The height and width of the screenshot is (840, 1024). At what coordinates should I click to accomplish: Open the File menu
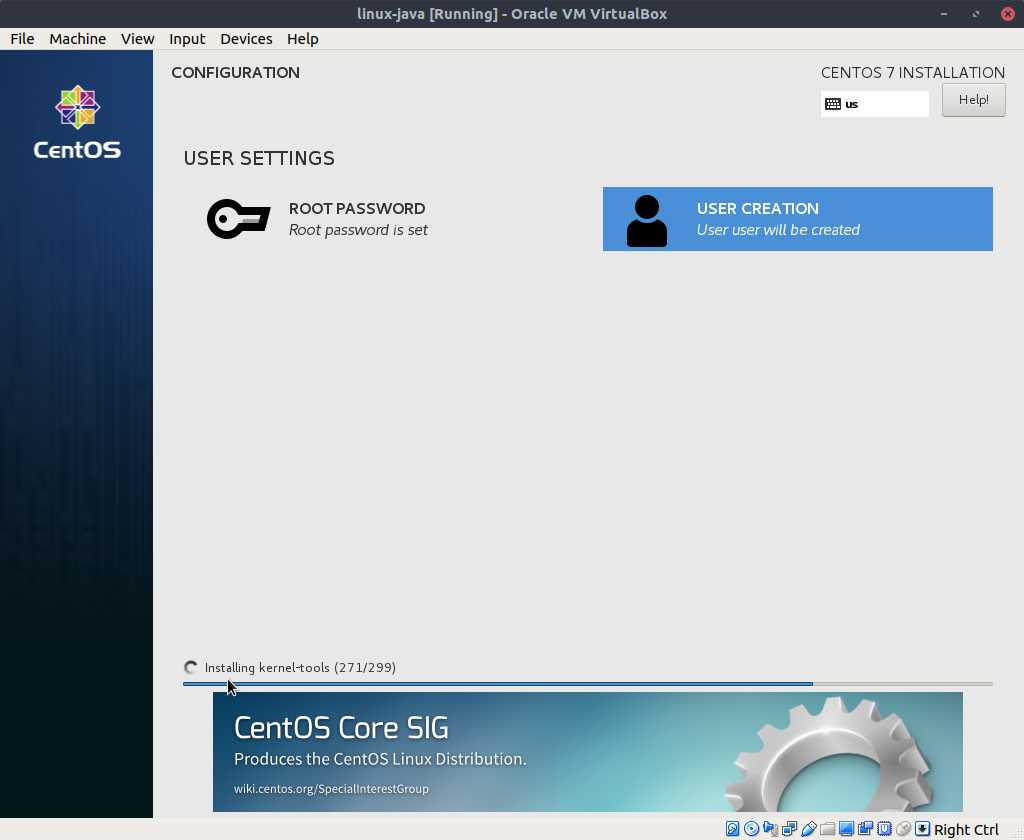22,39
